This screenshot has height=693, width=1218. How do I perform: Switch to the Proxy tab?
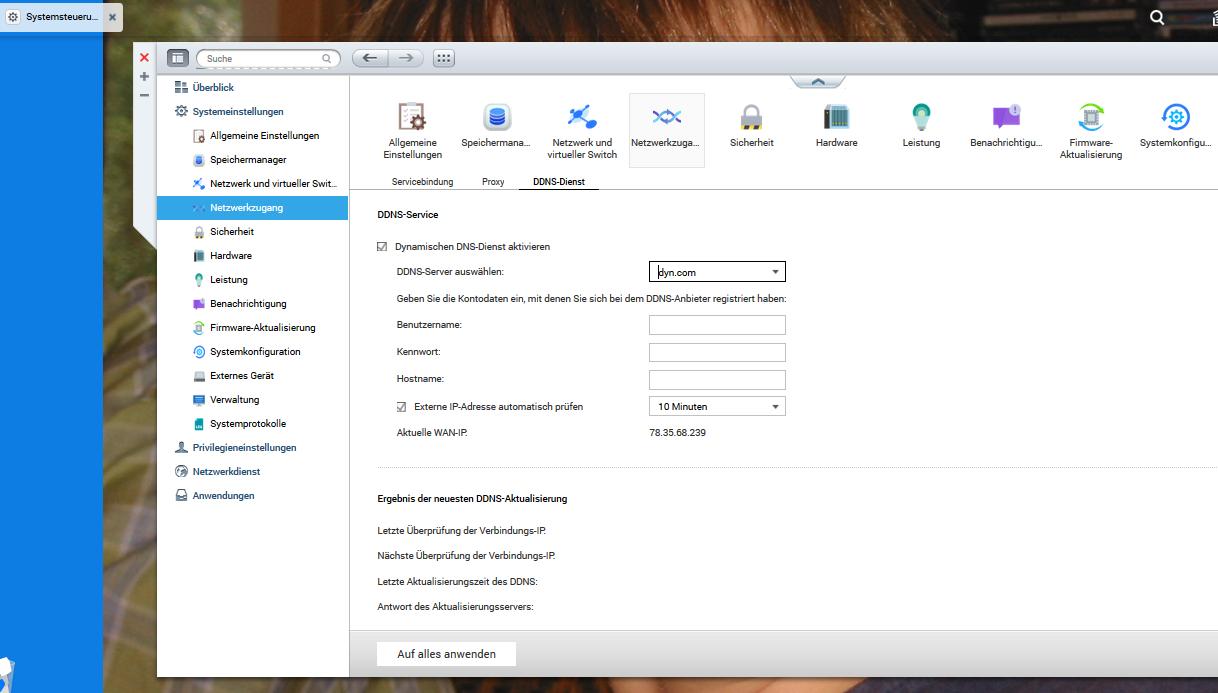(492, 182)
